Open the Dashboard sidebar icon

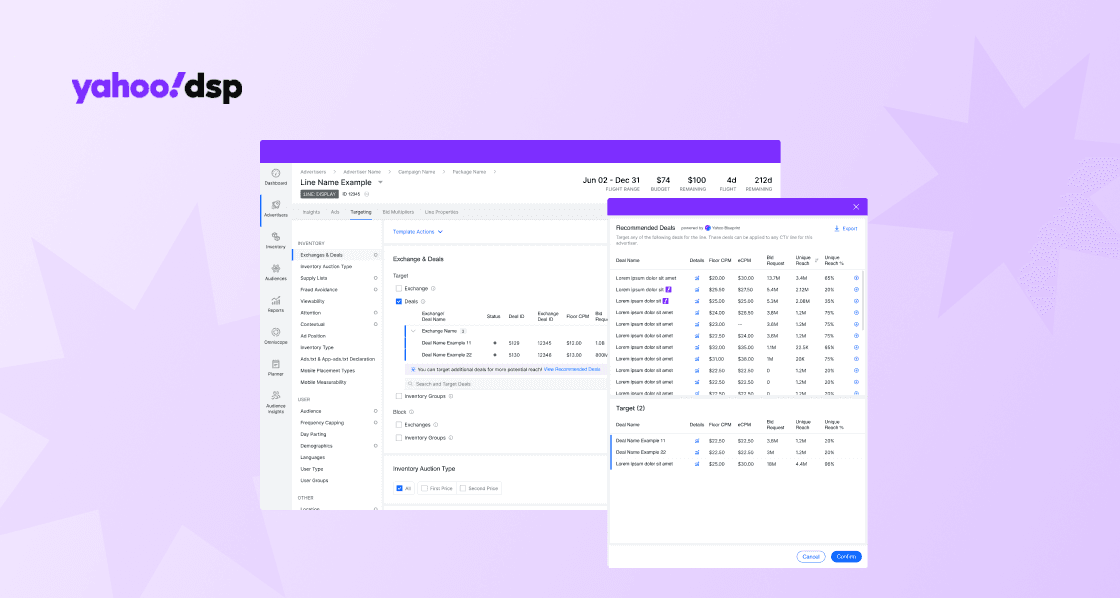click(x=276, y=174)
